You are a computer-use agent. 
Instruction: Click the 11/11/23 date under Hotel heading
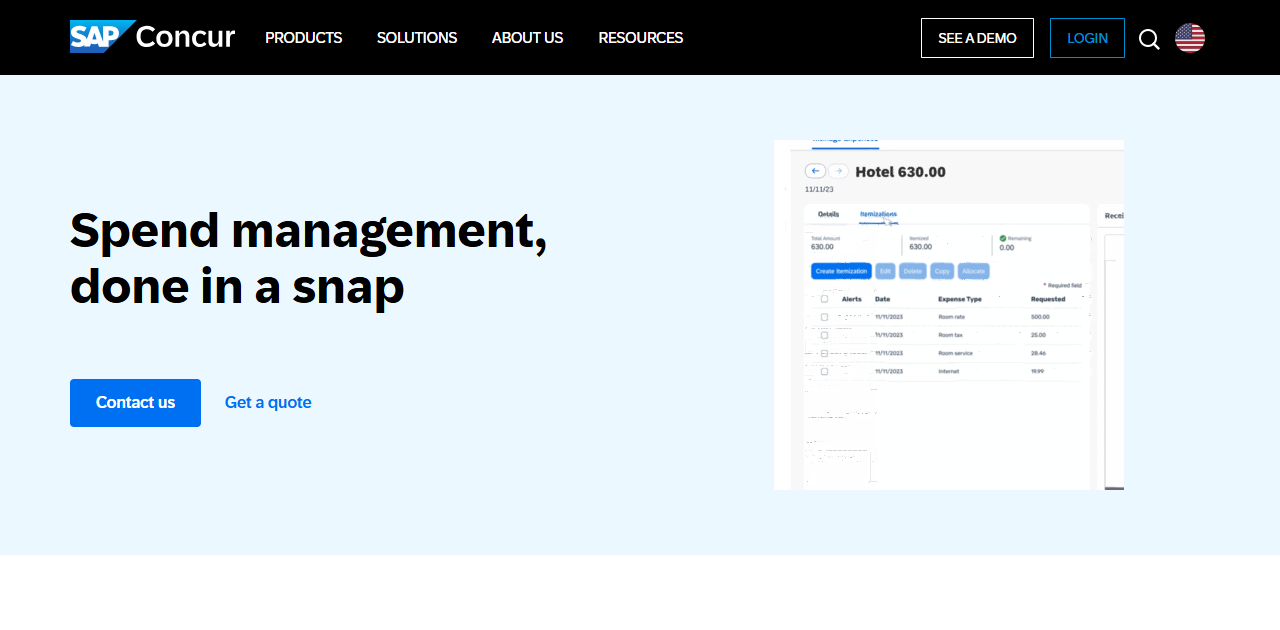tap(819, 189)
